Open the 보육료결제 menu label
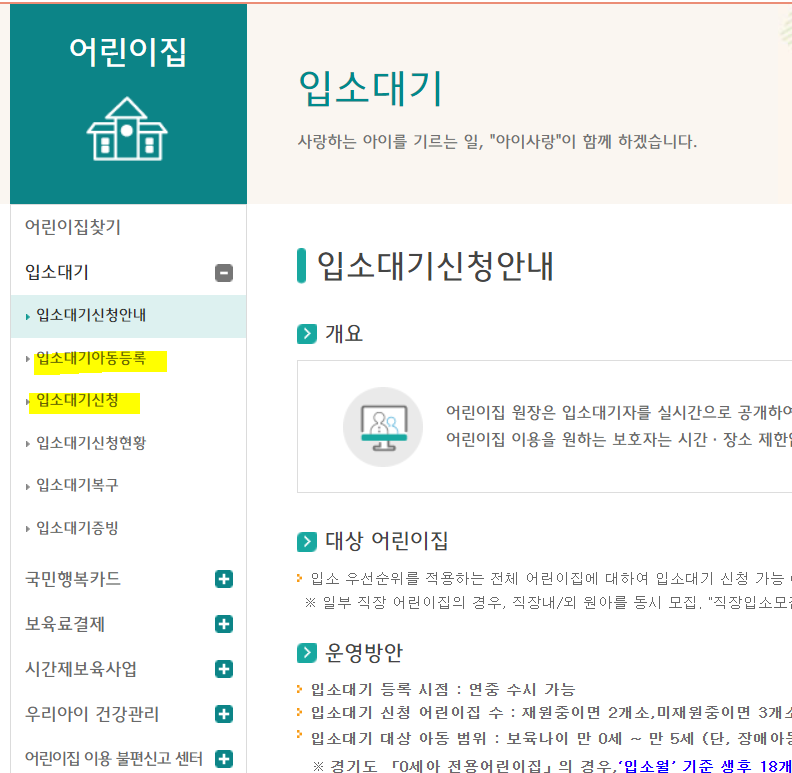 [65, 624]
